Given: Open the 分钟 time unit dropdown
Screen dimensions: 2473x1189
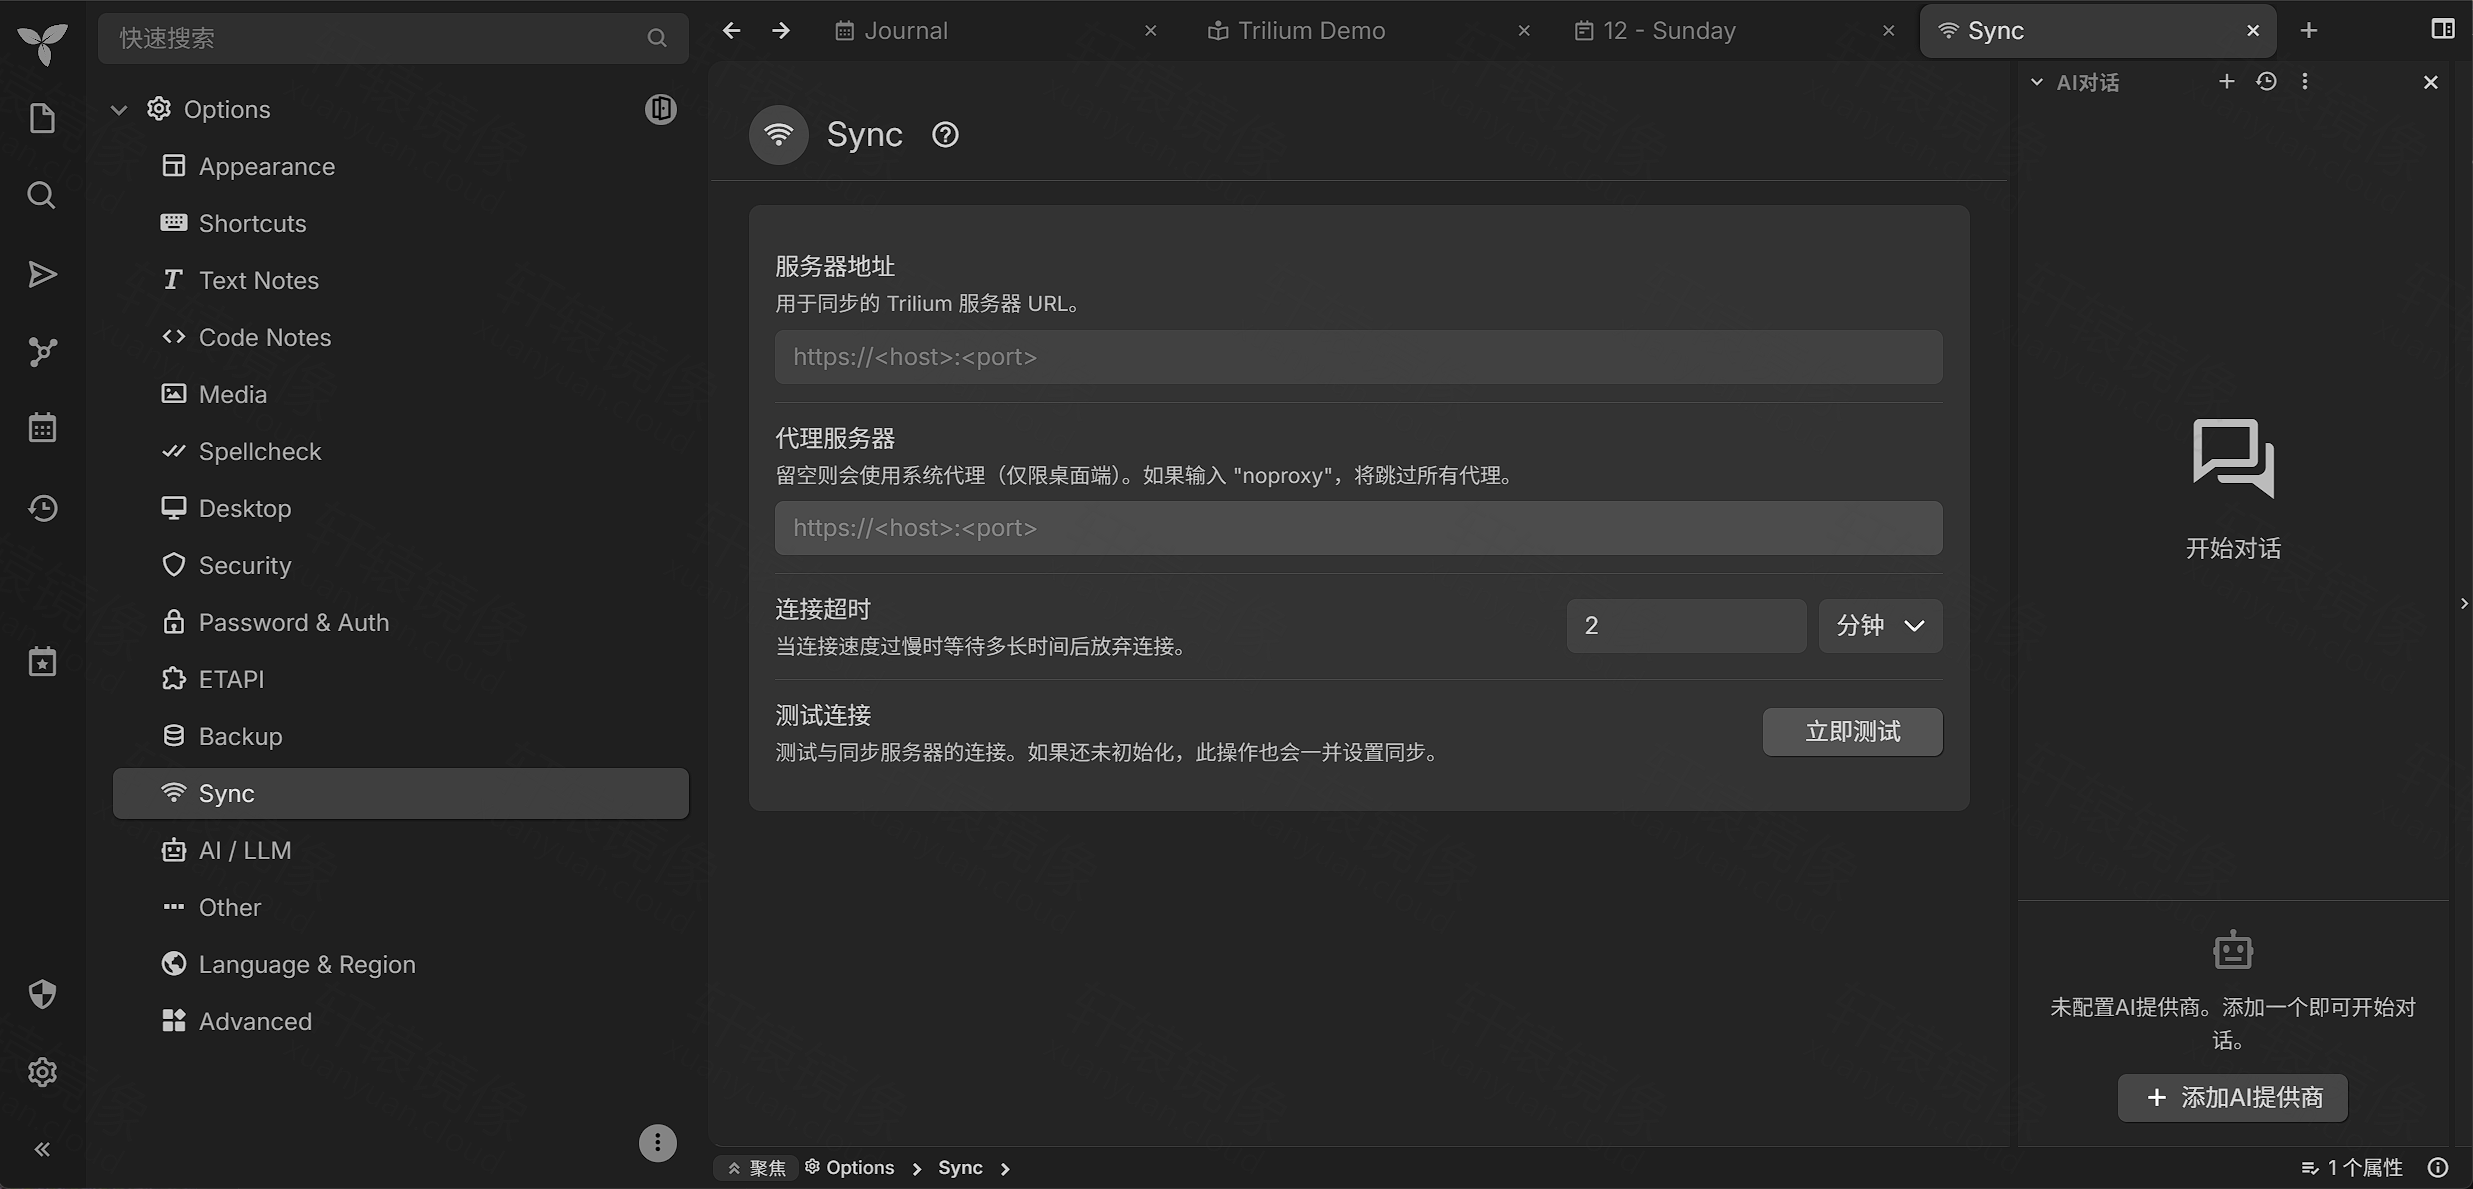Looking at the screenshot, I should 1880,626.
